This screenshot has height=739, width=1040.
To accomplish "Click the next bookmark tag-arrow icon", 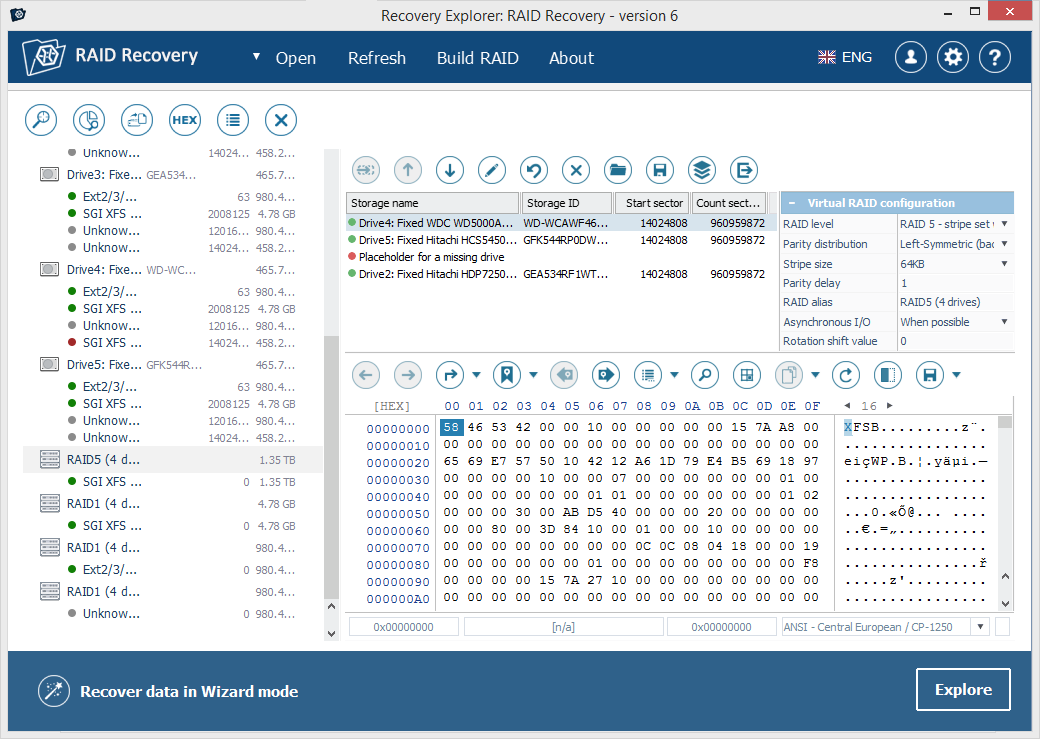I will 606,375.
